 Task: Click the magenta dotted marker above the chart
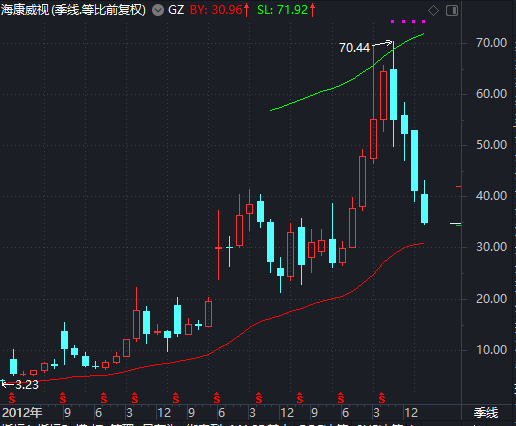(x=408, y=22)
